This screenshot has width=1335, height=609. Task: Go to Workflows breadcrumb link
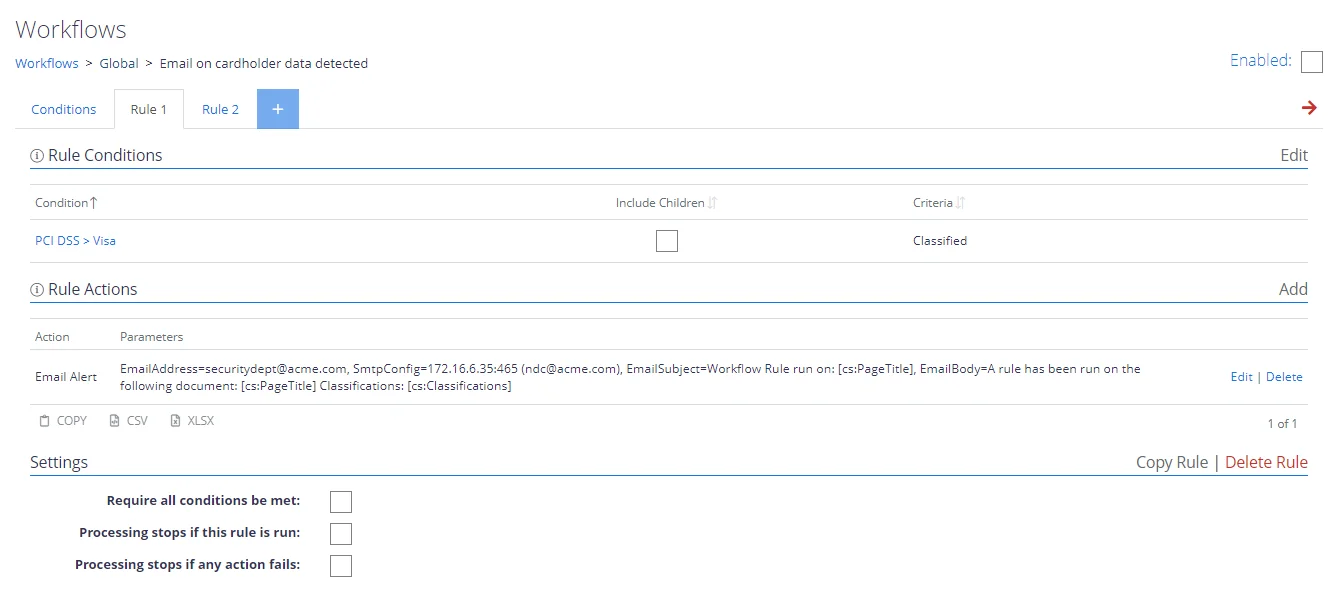[47, 63]
